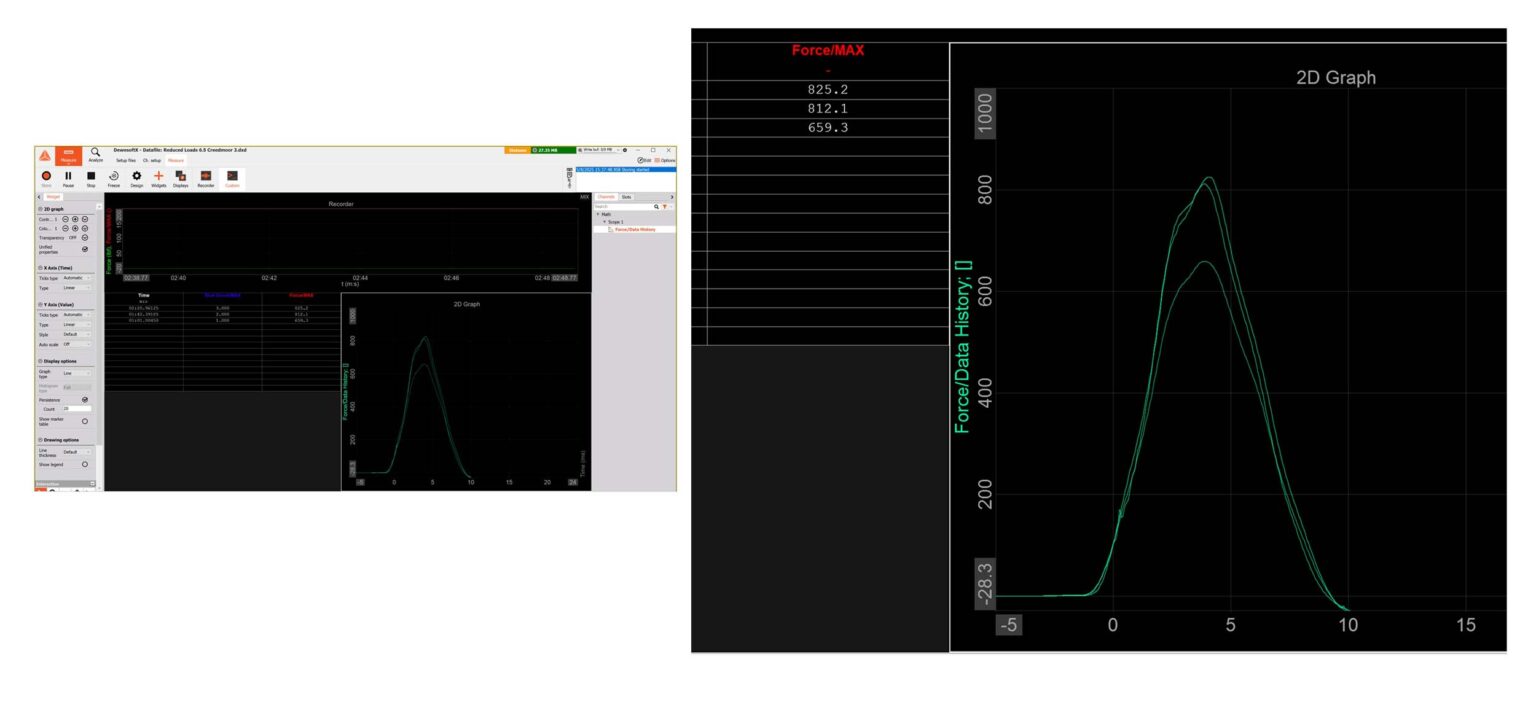Screen dimensions: 1536x705
Task: Switch to the Slots tab
Action: point(627,197)
